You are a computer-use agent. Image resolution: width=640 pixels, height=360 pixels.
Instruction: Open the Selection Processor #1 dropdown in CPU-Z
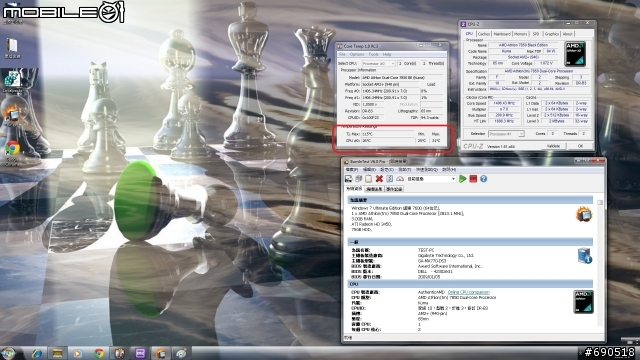(x=506, y=134)
